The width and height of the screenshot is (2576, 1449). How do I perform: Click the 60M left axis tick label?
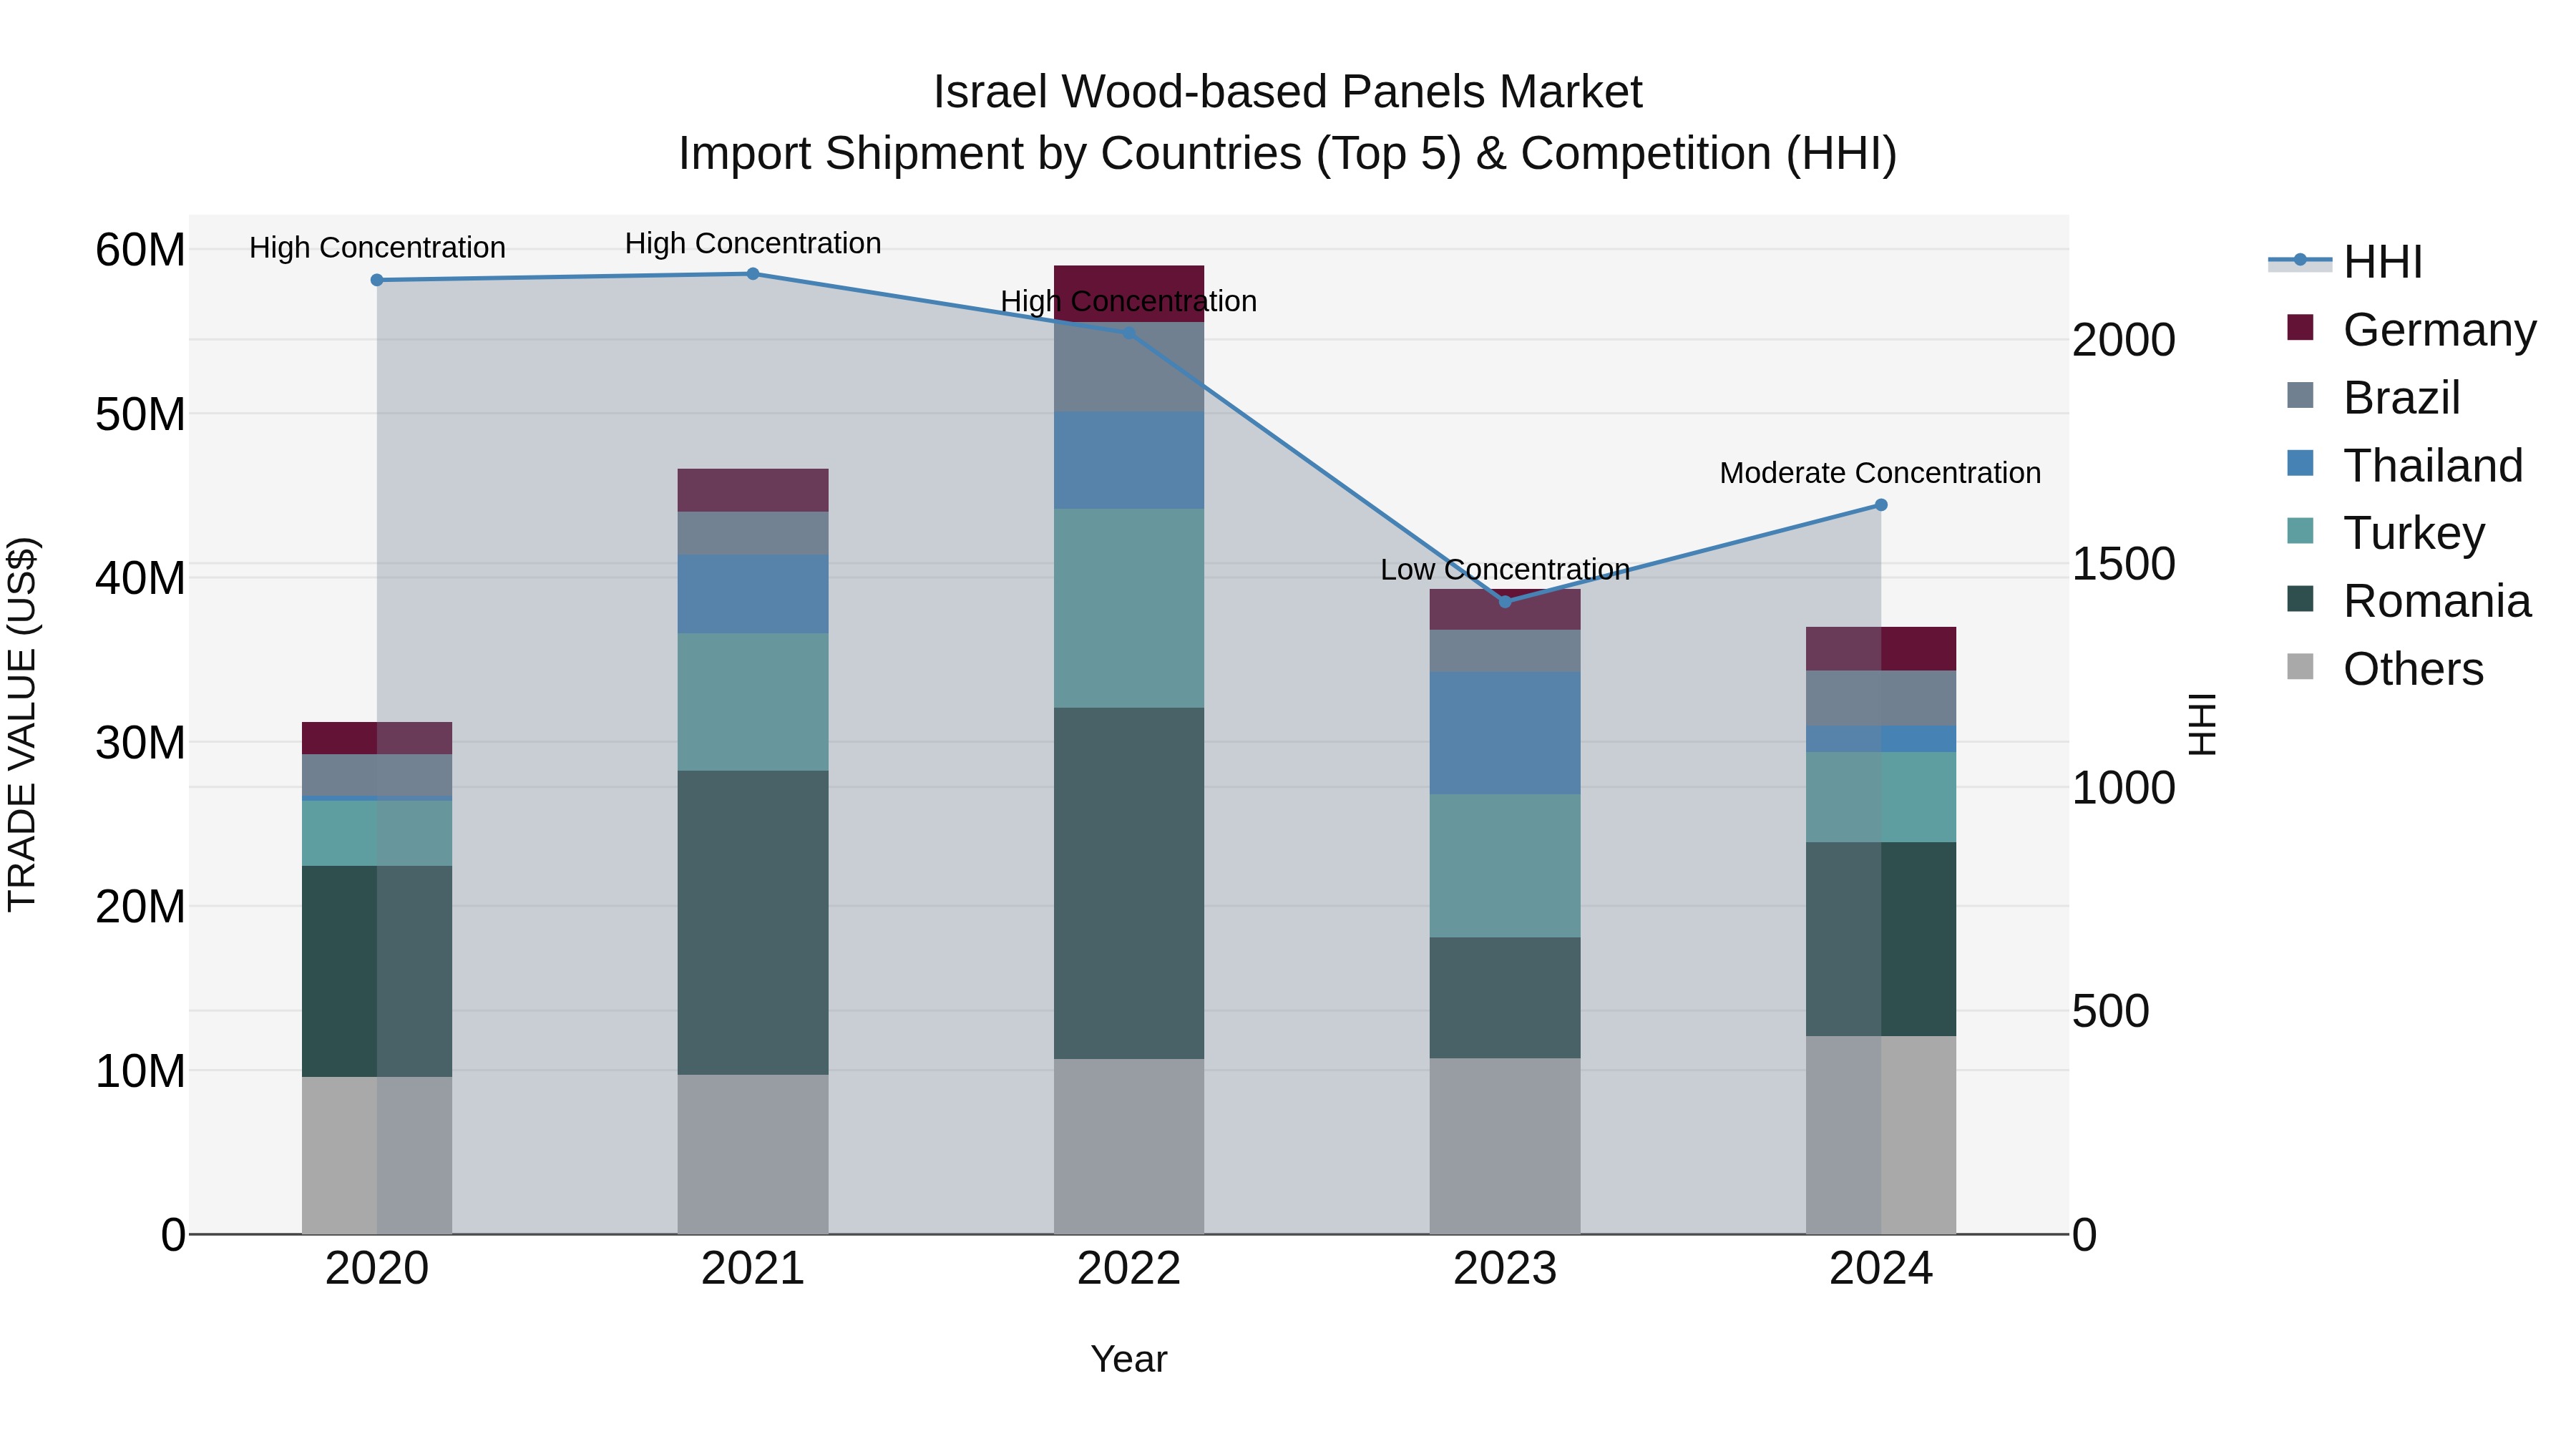(140, 249)
